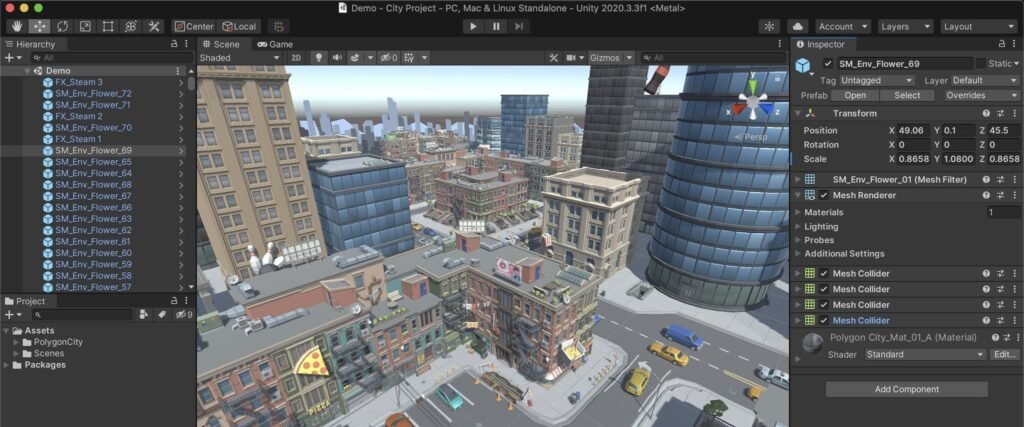The height and width of the screenshot is (427, 1024).
Task: Expand the Materials section in Inspector
Action: pos(825,212)
